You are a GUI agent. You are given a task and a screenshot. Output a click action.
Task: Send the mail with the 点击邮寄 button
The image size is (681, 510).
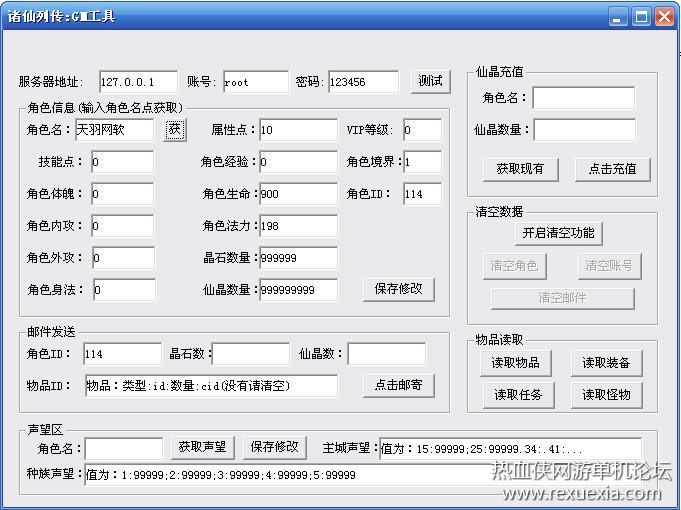(x=398, y=385)
